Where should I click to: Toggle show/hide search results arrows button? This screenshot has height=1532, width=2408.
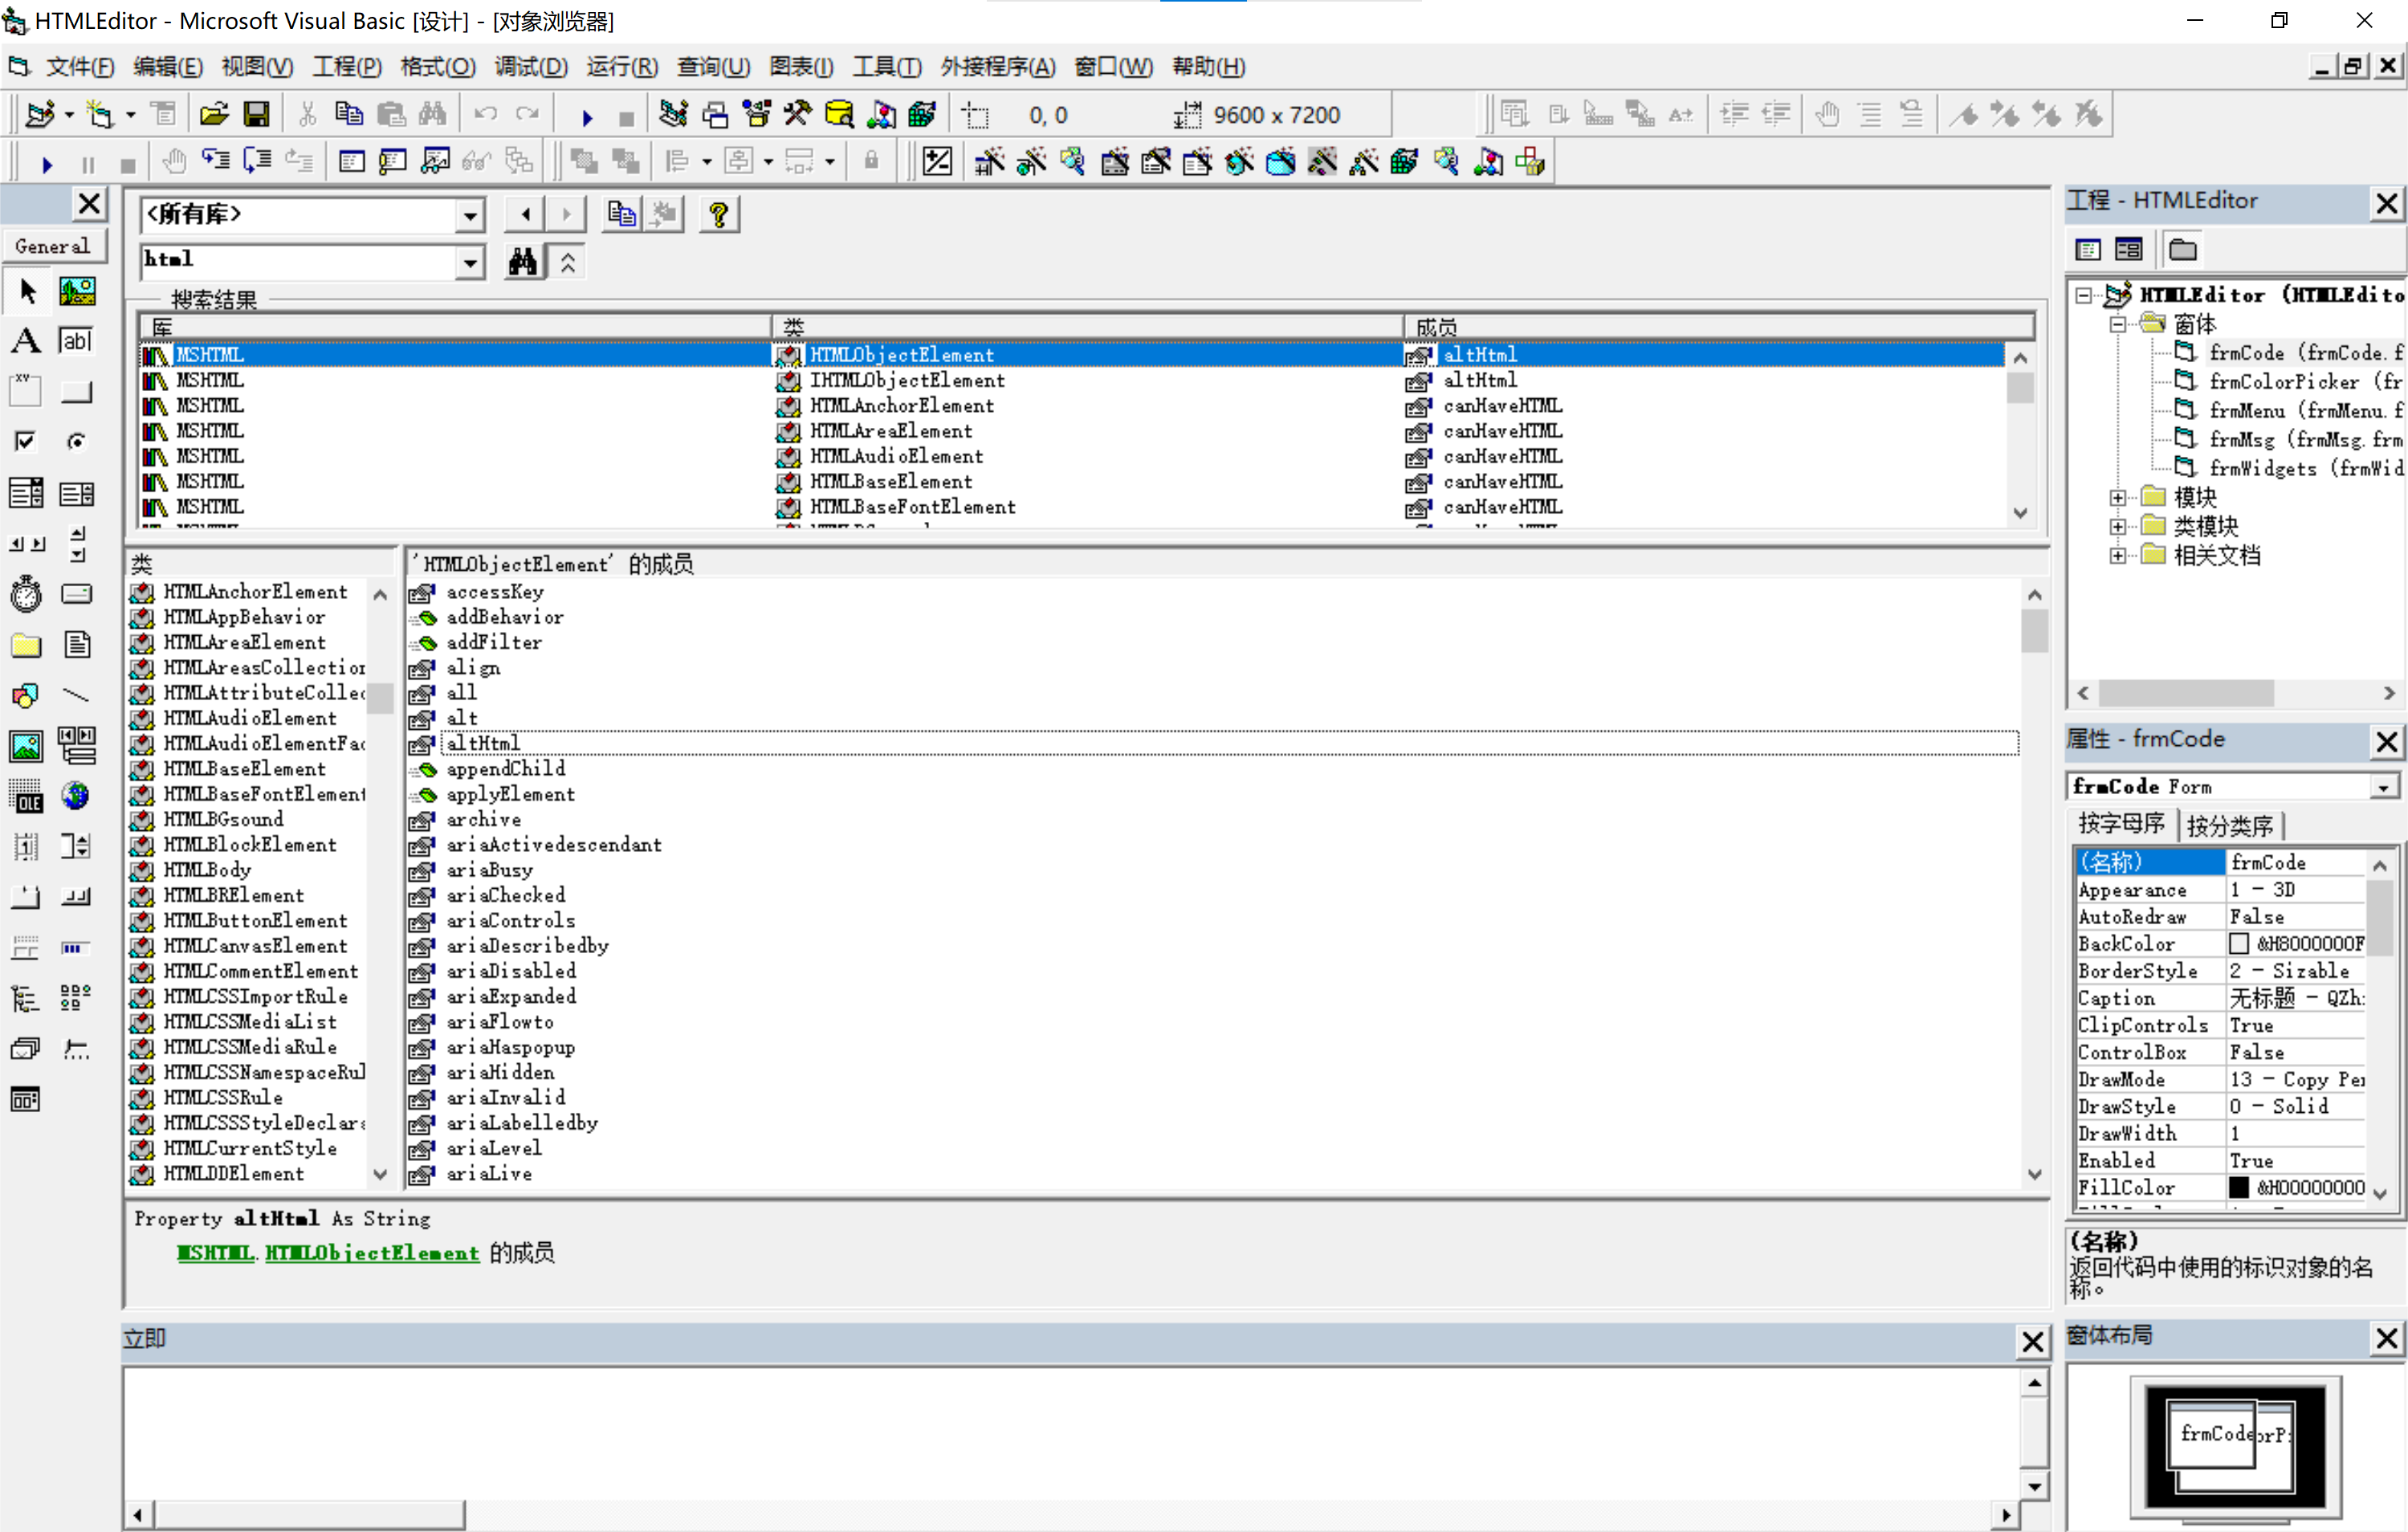568,262
